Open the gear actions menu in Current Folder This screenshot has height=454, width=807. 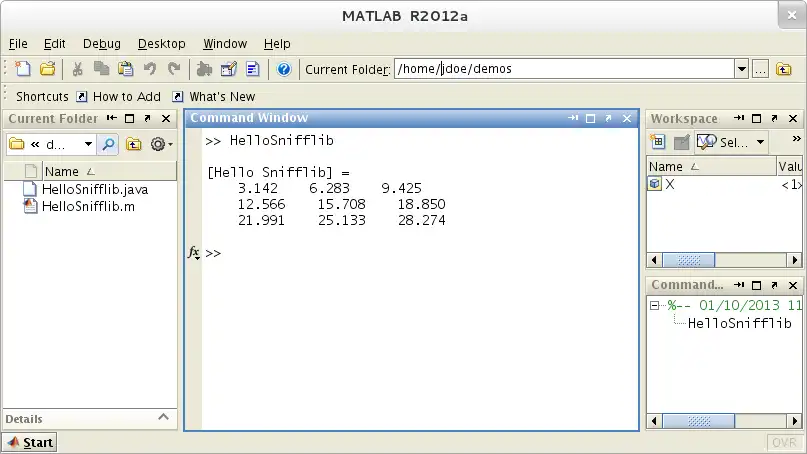161,144
